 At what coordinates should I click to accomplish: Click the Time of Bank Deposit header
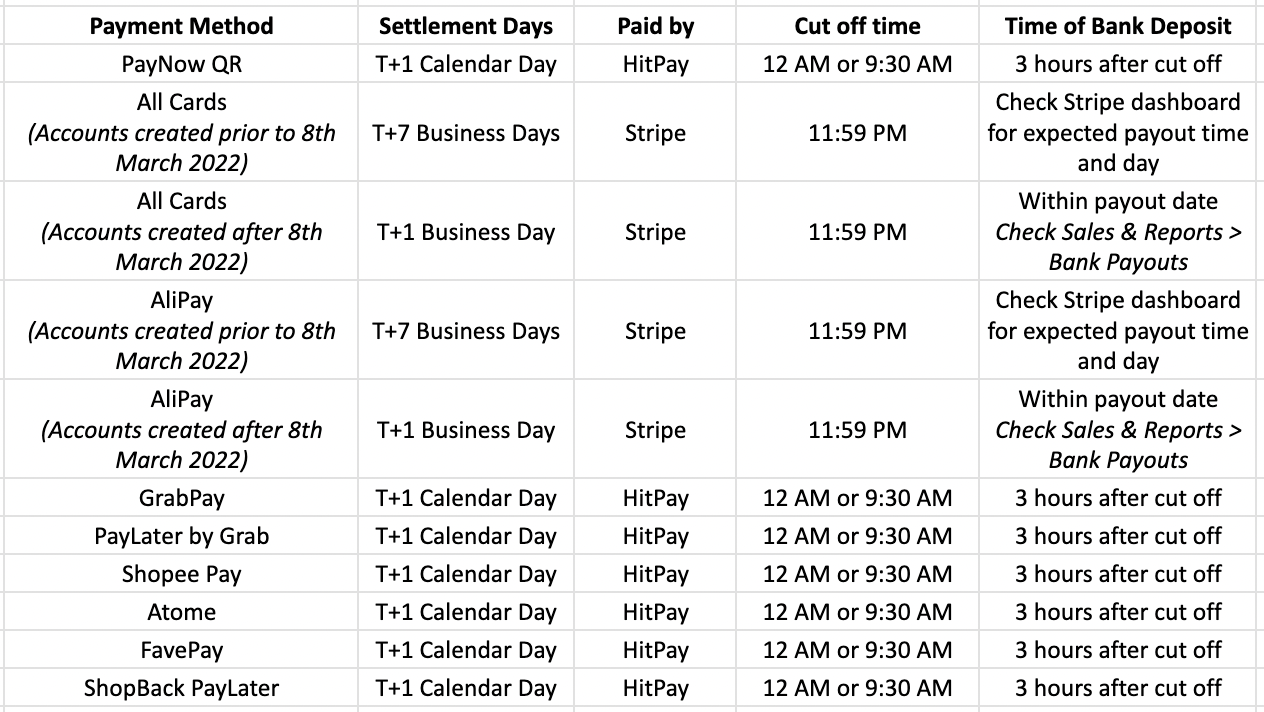coord(1118,26)
